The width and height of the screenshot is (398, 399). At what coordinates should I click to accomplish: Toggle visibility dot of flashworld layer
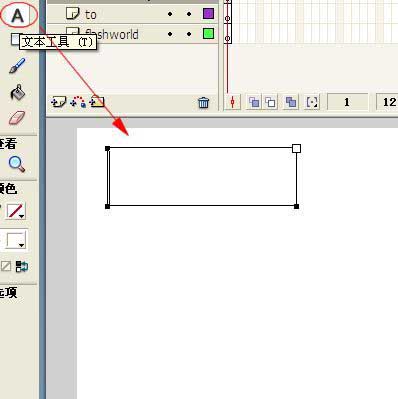tap(170, 34)
